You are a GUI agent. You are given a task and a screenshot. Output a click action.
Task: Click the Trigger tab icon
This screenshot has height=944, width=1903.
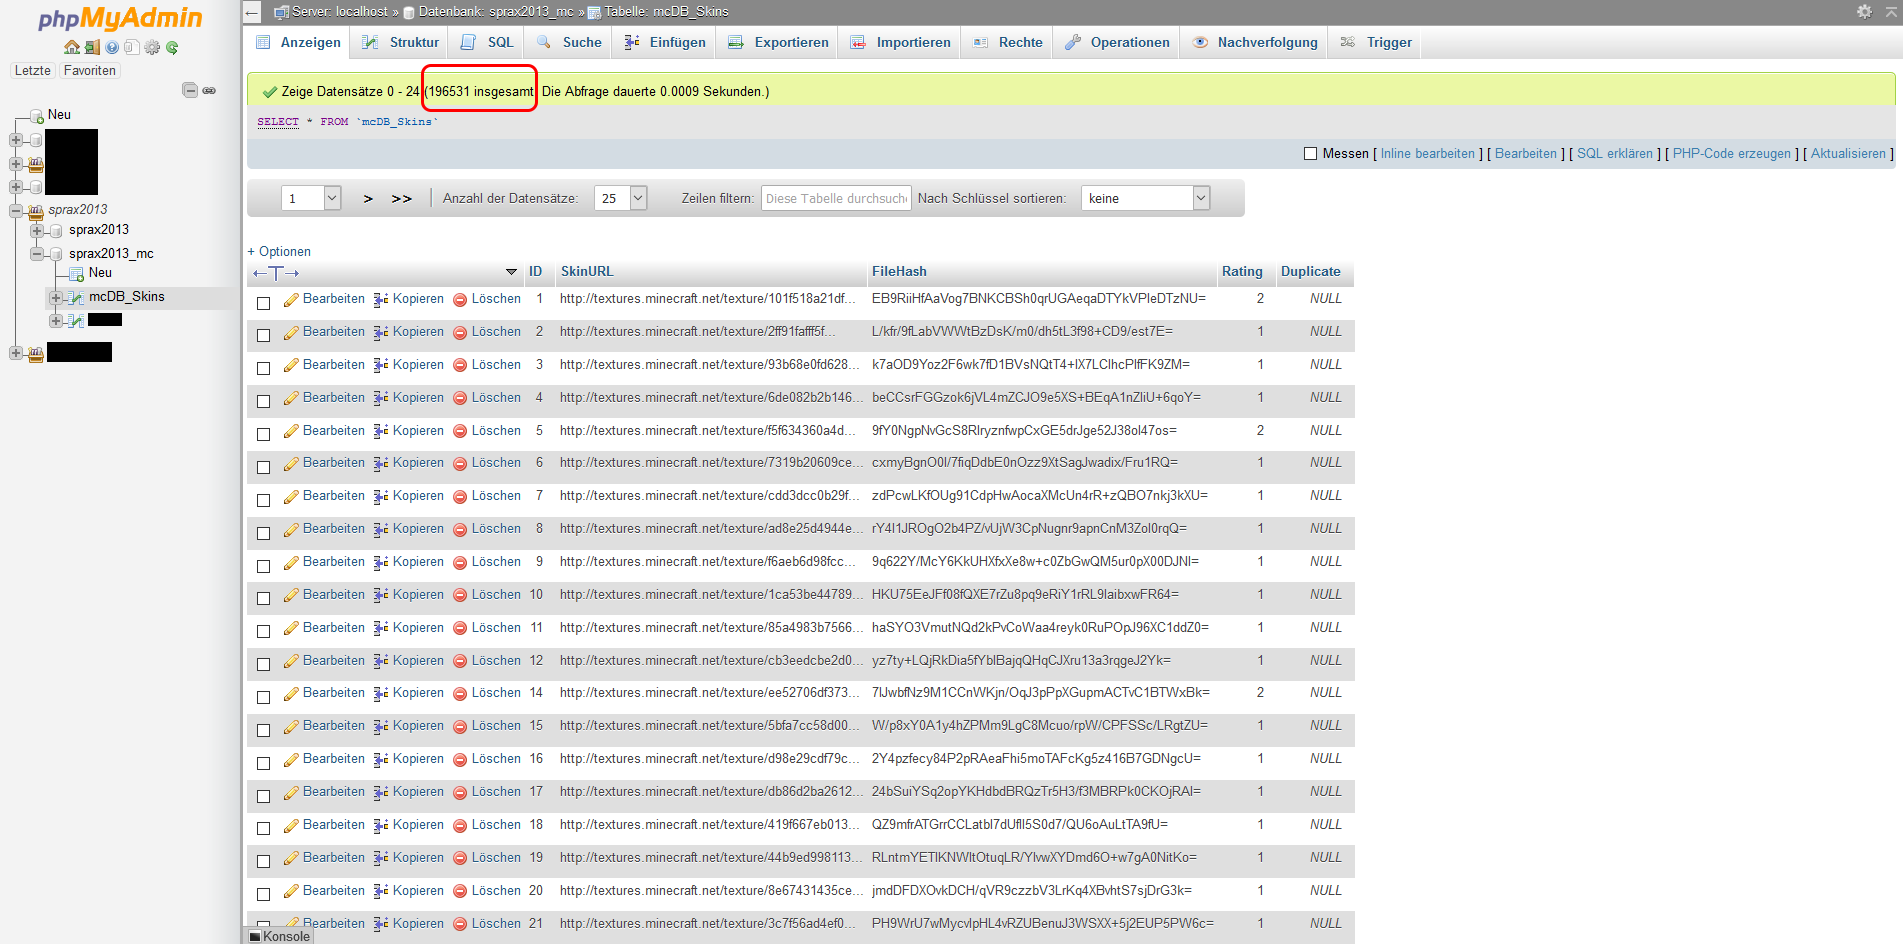click(x=1348, y=42)
